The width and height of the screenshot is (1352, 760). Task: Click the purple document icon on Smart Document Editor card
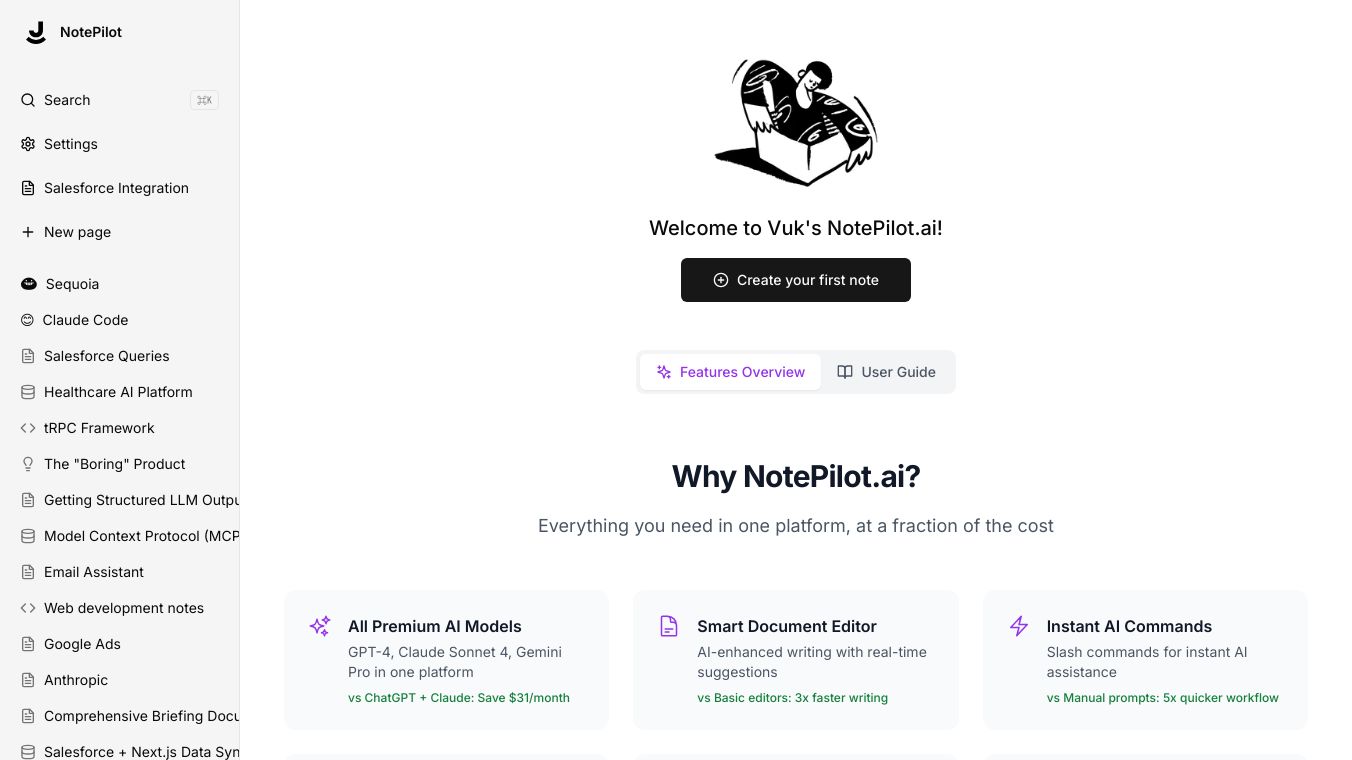669,626
